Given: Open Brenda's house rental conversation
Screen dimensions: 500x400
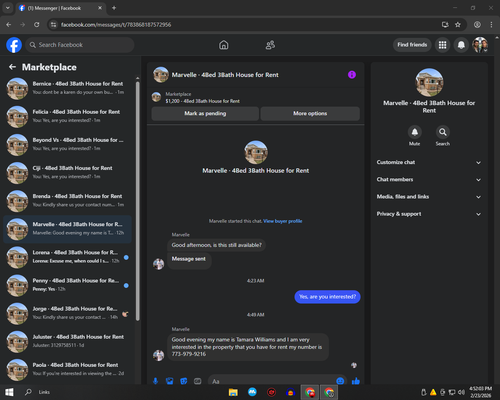Looking at the screenshot, I should [67, 201].
